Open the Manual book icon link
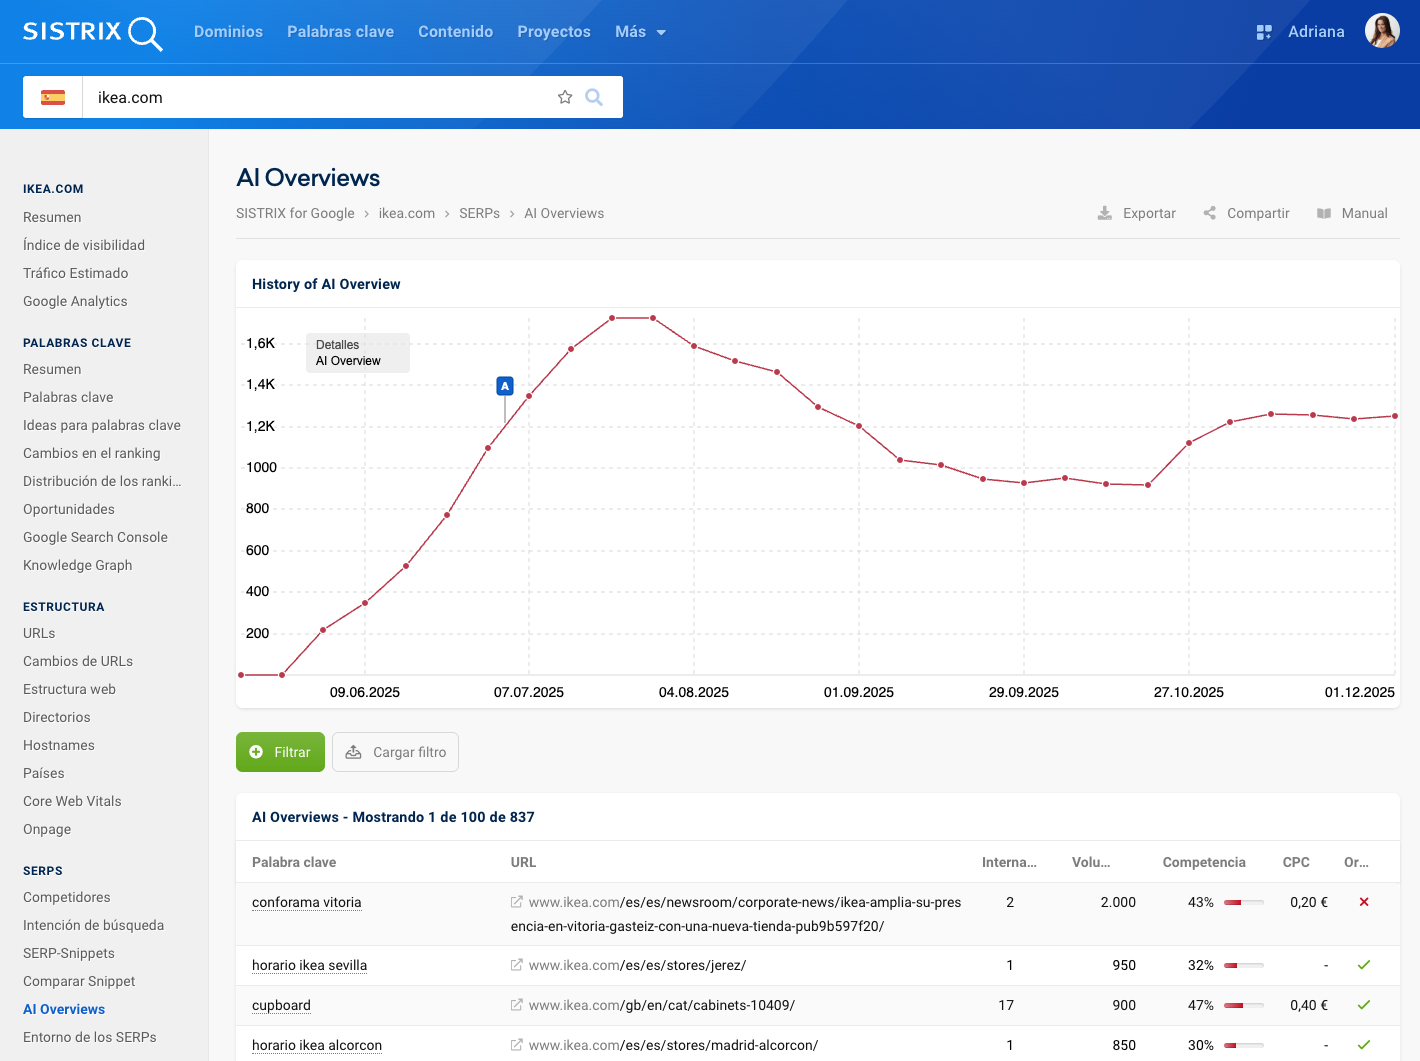The width and height of the screenshot is (1420, 1061). (1352, 213)
